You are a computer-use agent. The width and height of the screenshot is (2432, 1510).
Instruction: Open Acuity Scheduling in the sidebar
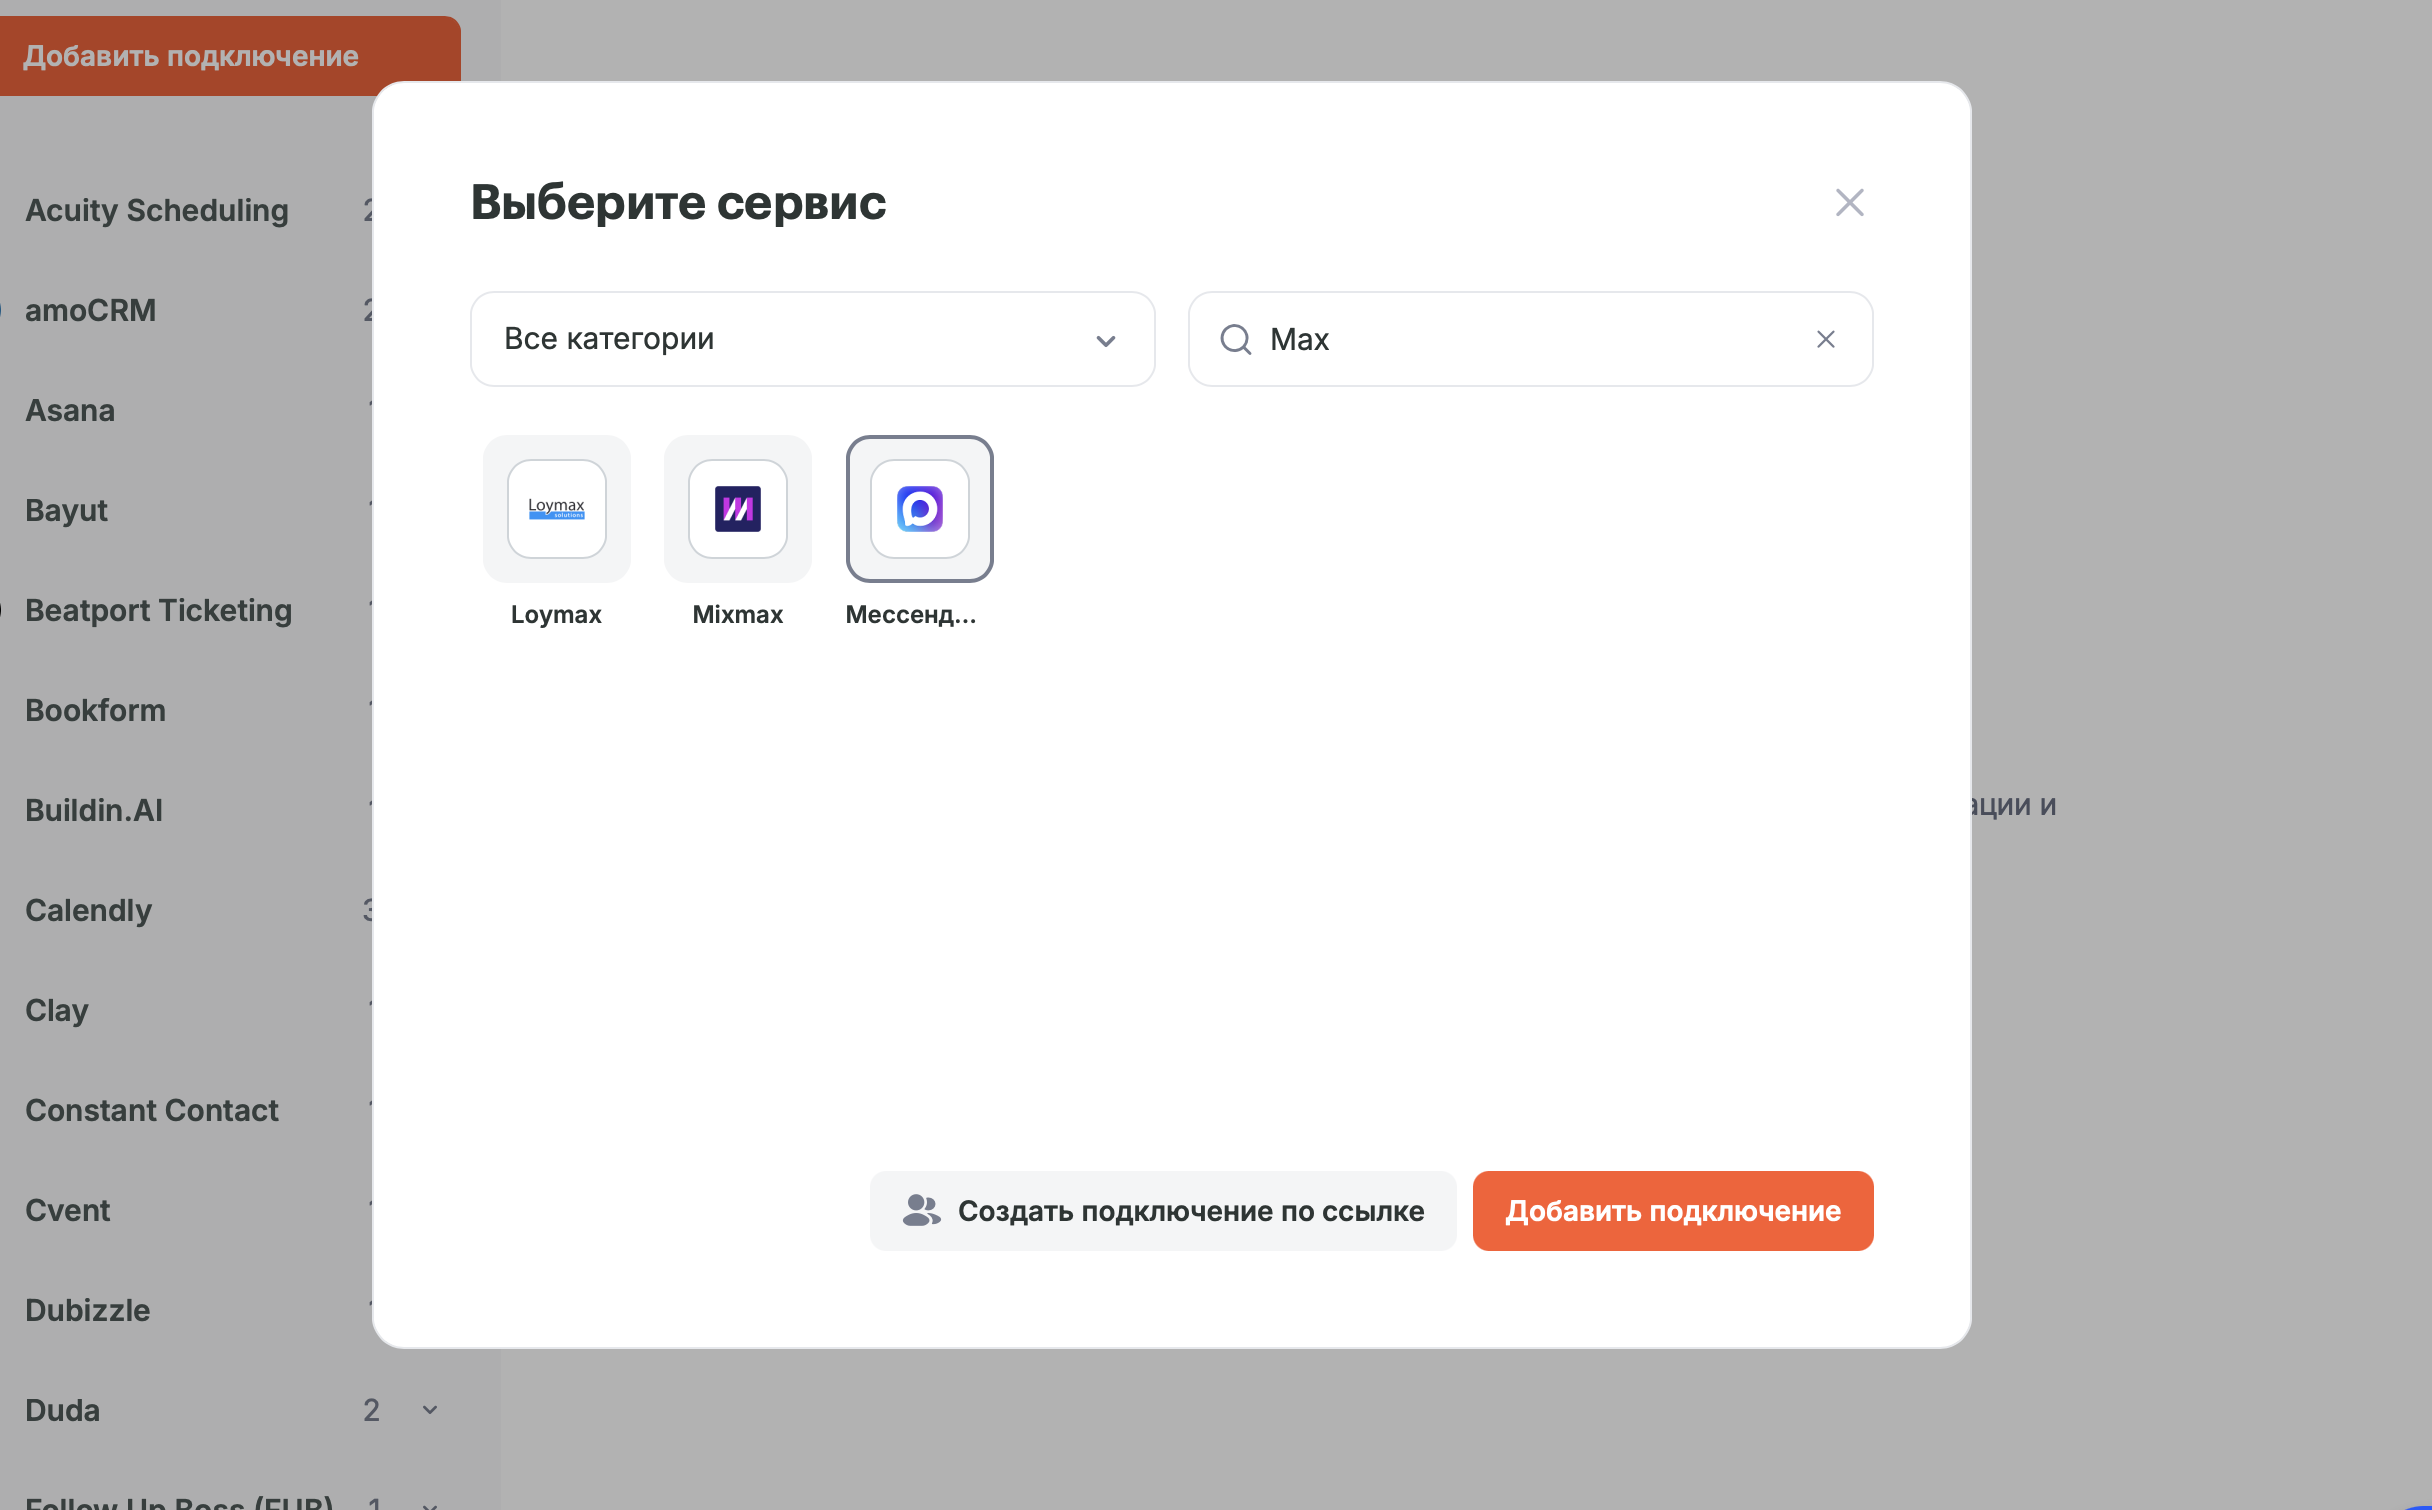tap(157, 210)
